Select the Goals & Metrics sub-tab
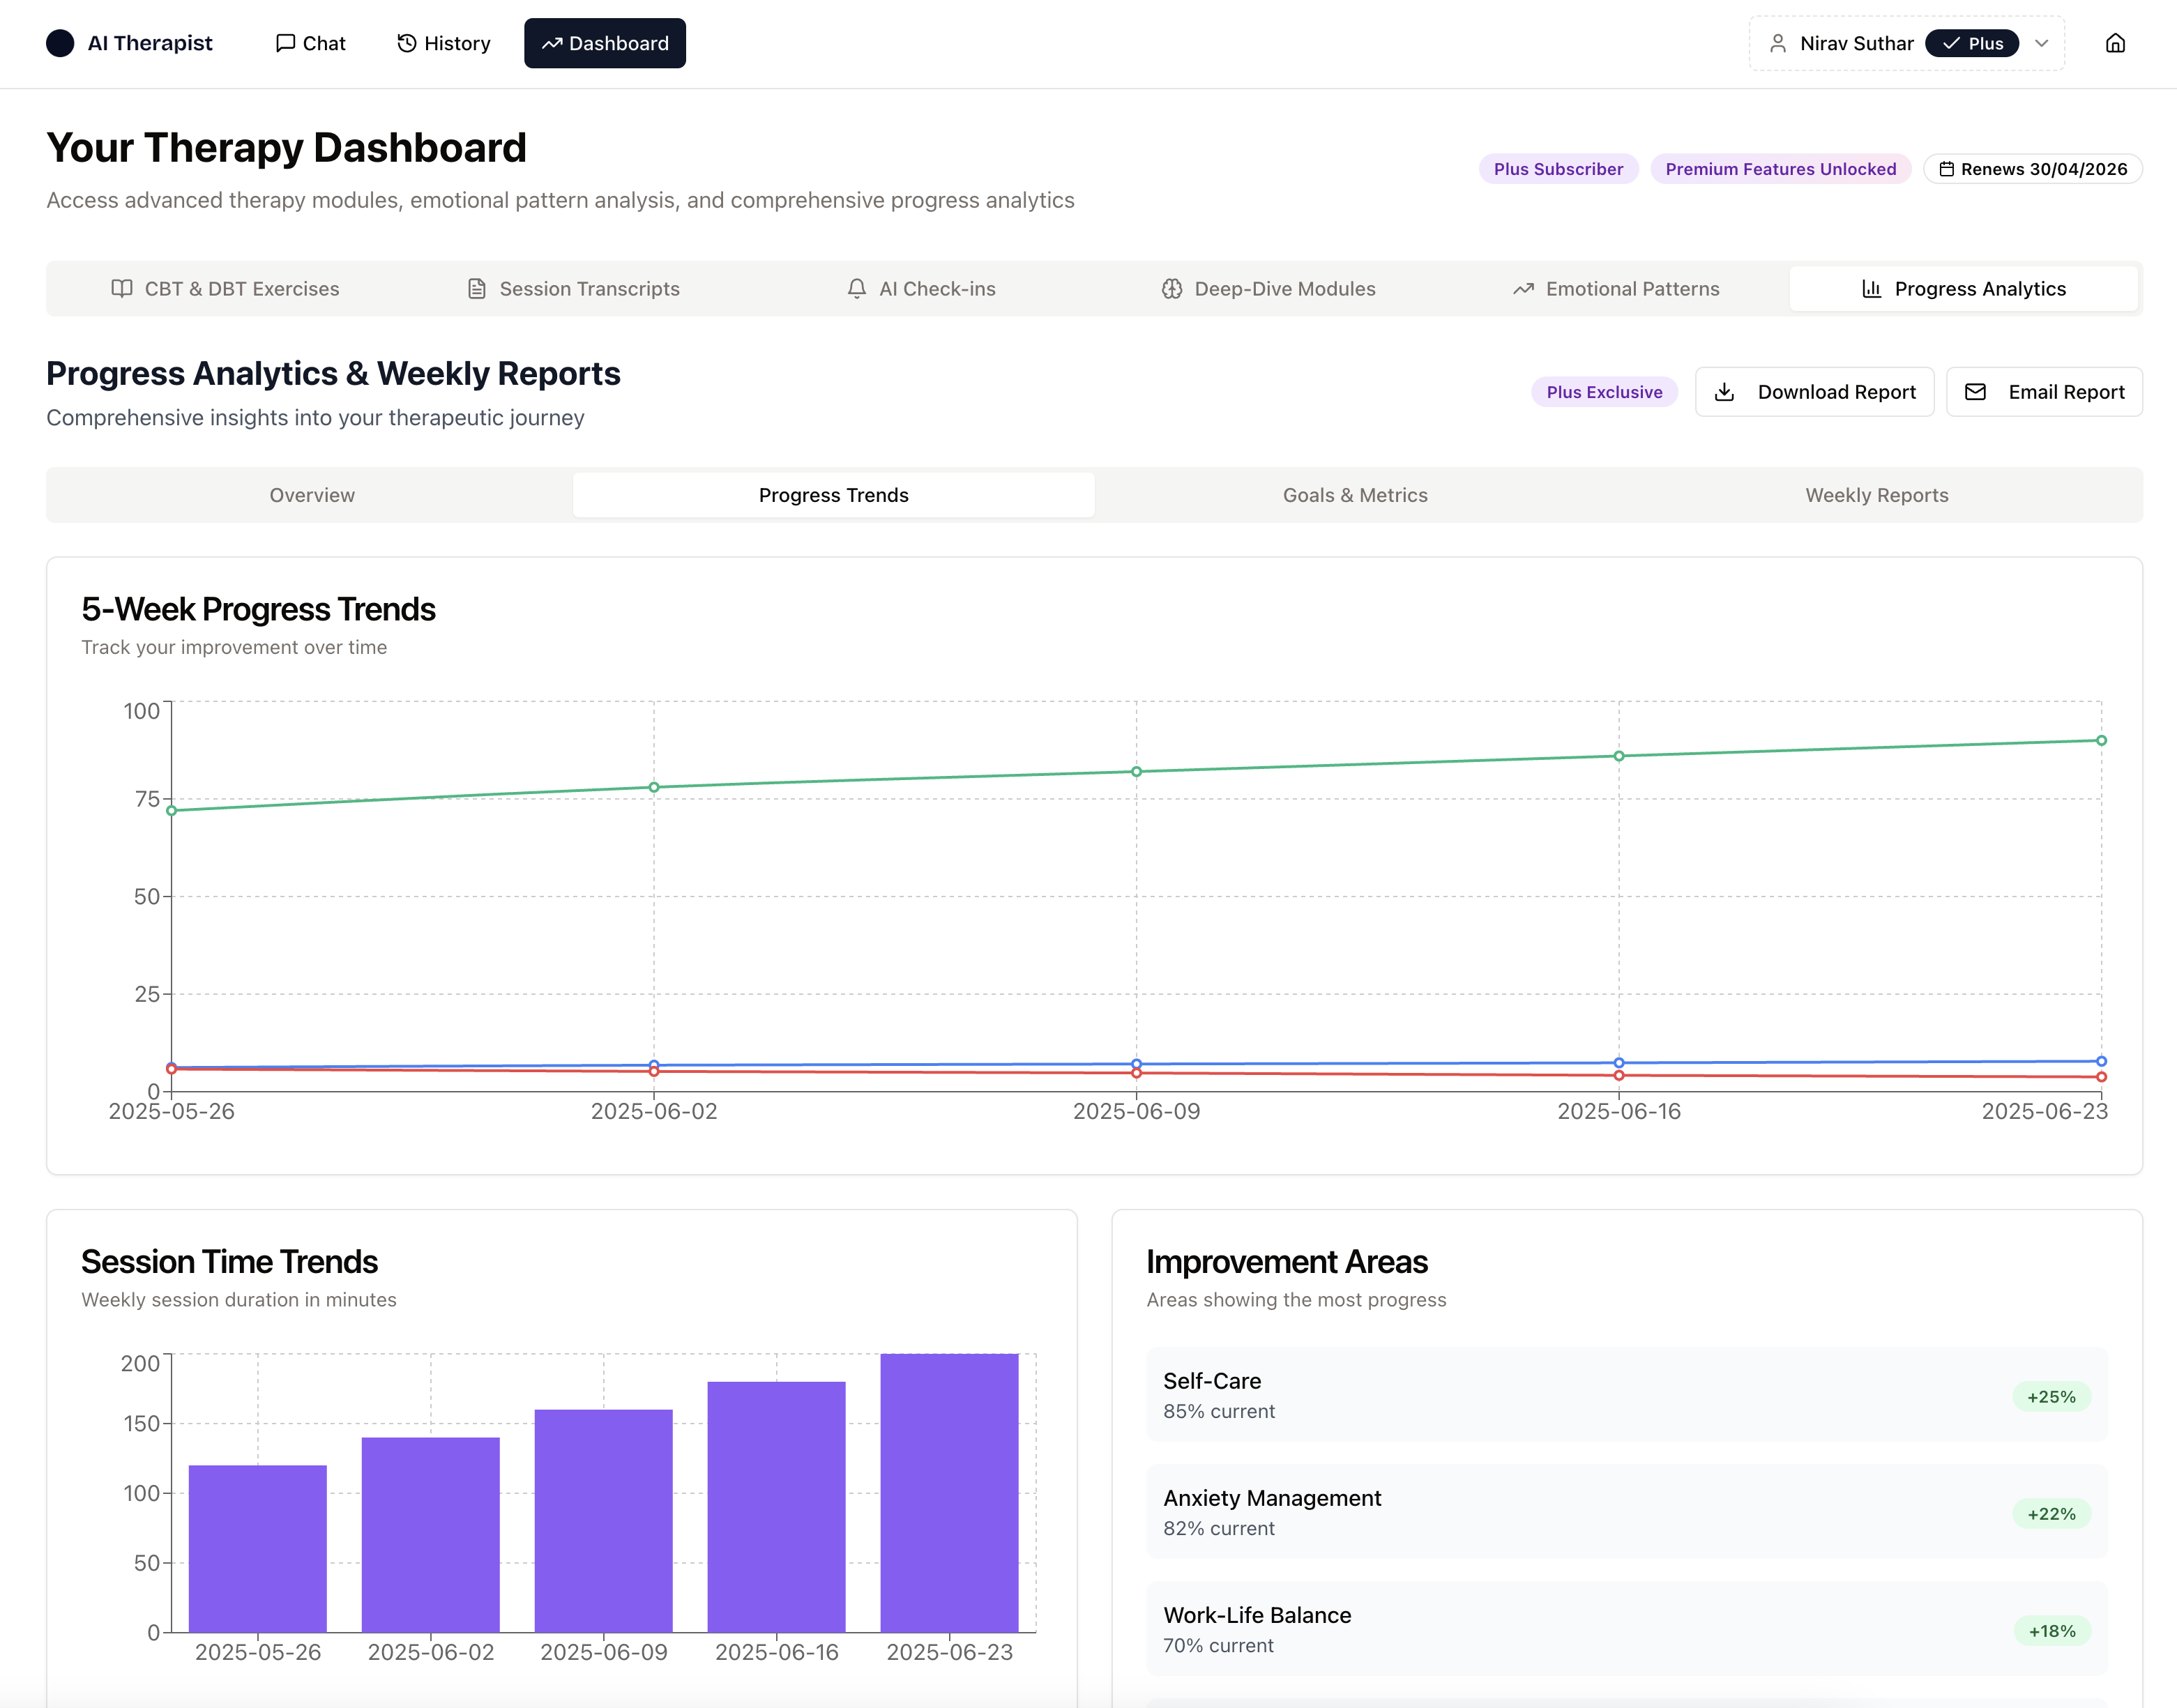Viewport: 2177px width, 1708px height. point(1355,495)
